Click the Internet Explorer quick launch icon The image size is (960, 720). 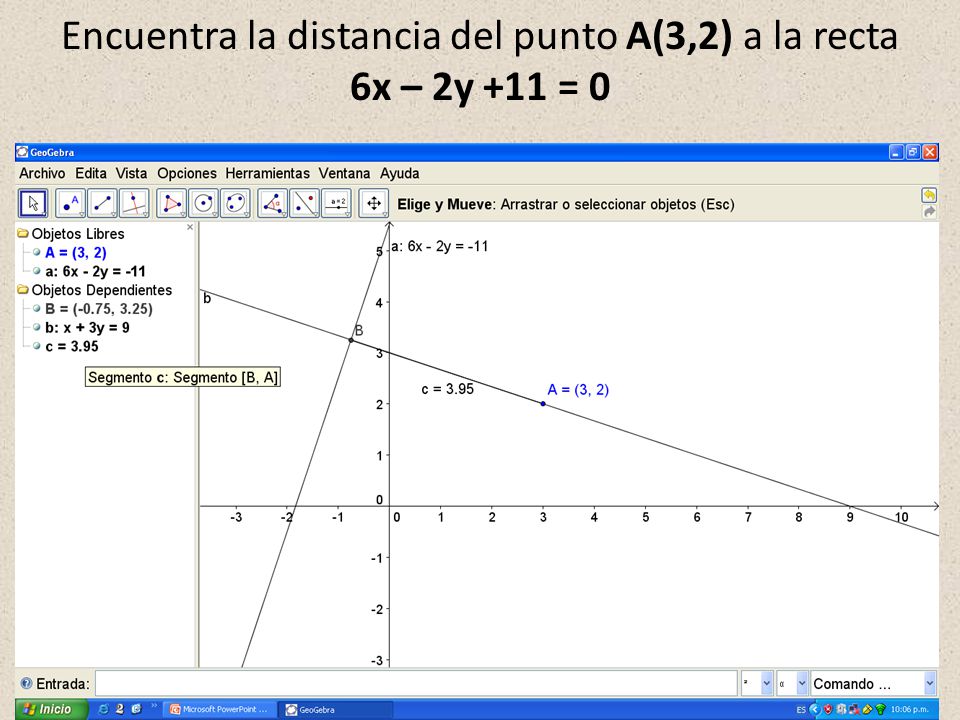click(x=103, y=709)
